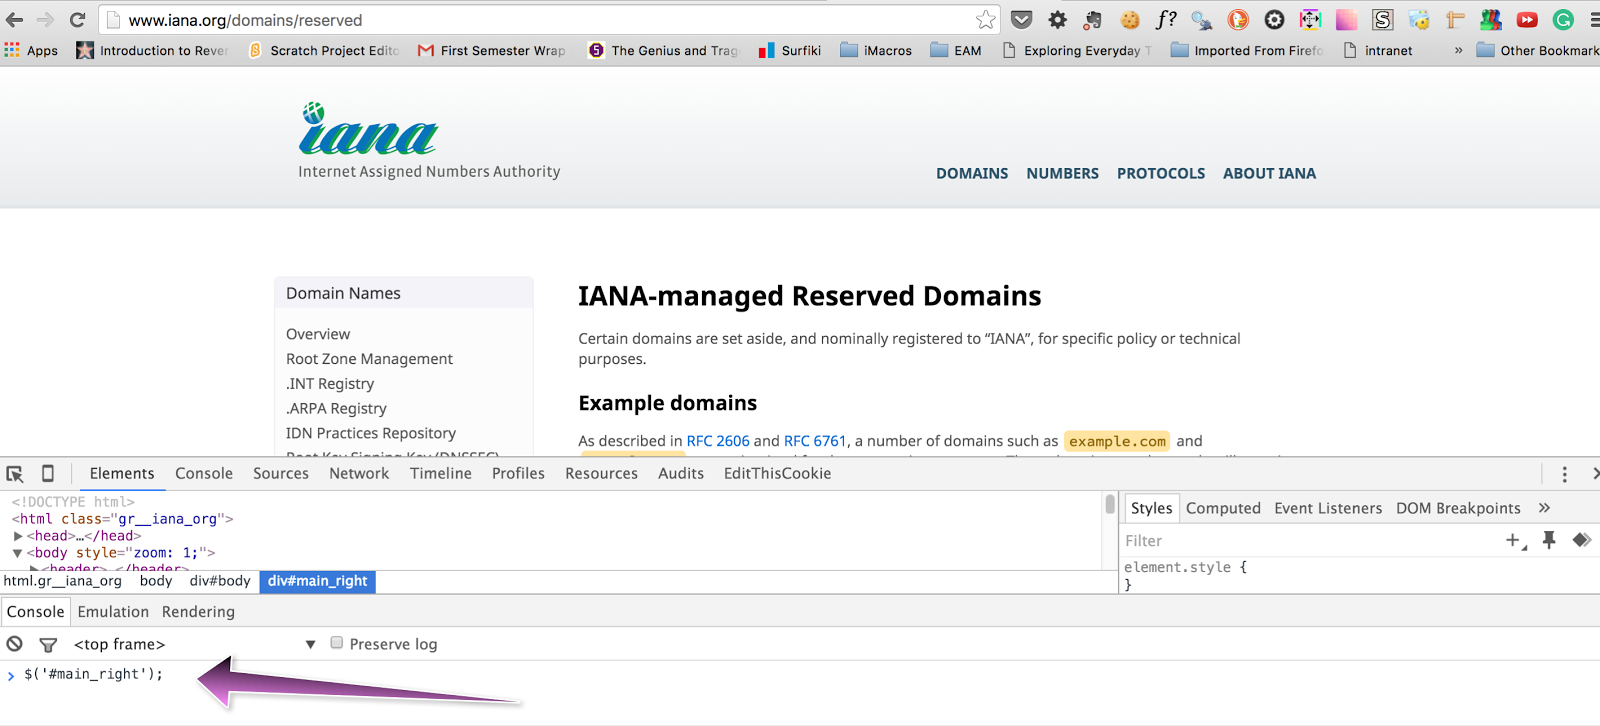
Task: Toggle device mode phone icon
Action: pyautogui.click(x=47, y=474)
